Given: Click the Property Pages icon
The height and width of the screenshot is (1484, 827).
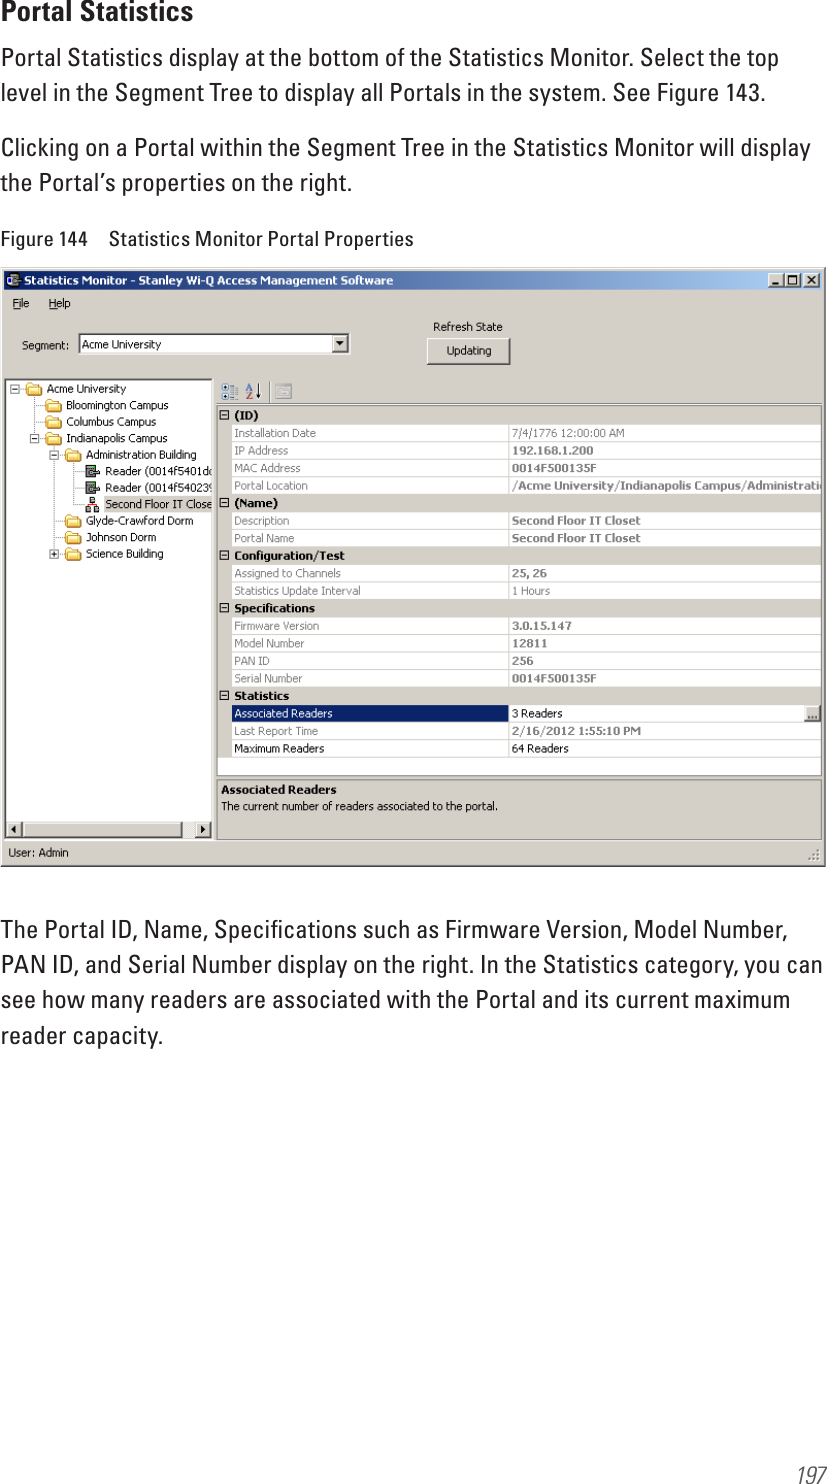Looking at the screenshot, I should point(283,391).
